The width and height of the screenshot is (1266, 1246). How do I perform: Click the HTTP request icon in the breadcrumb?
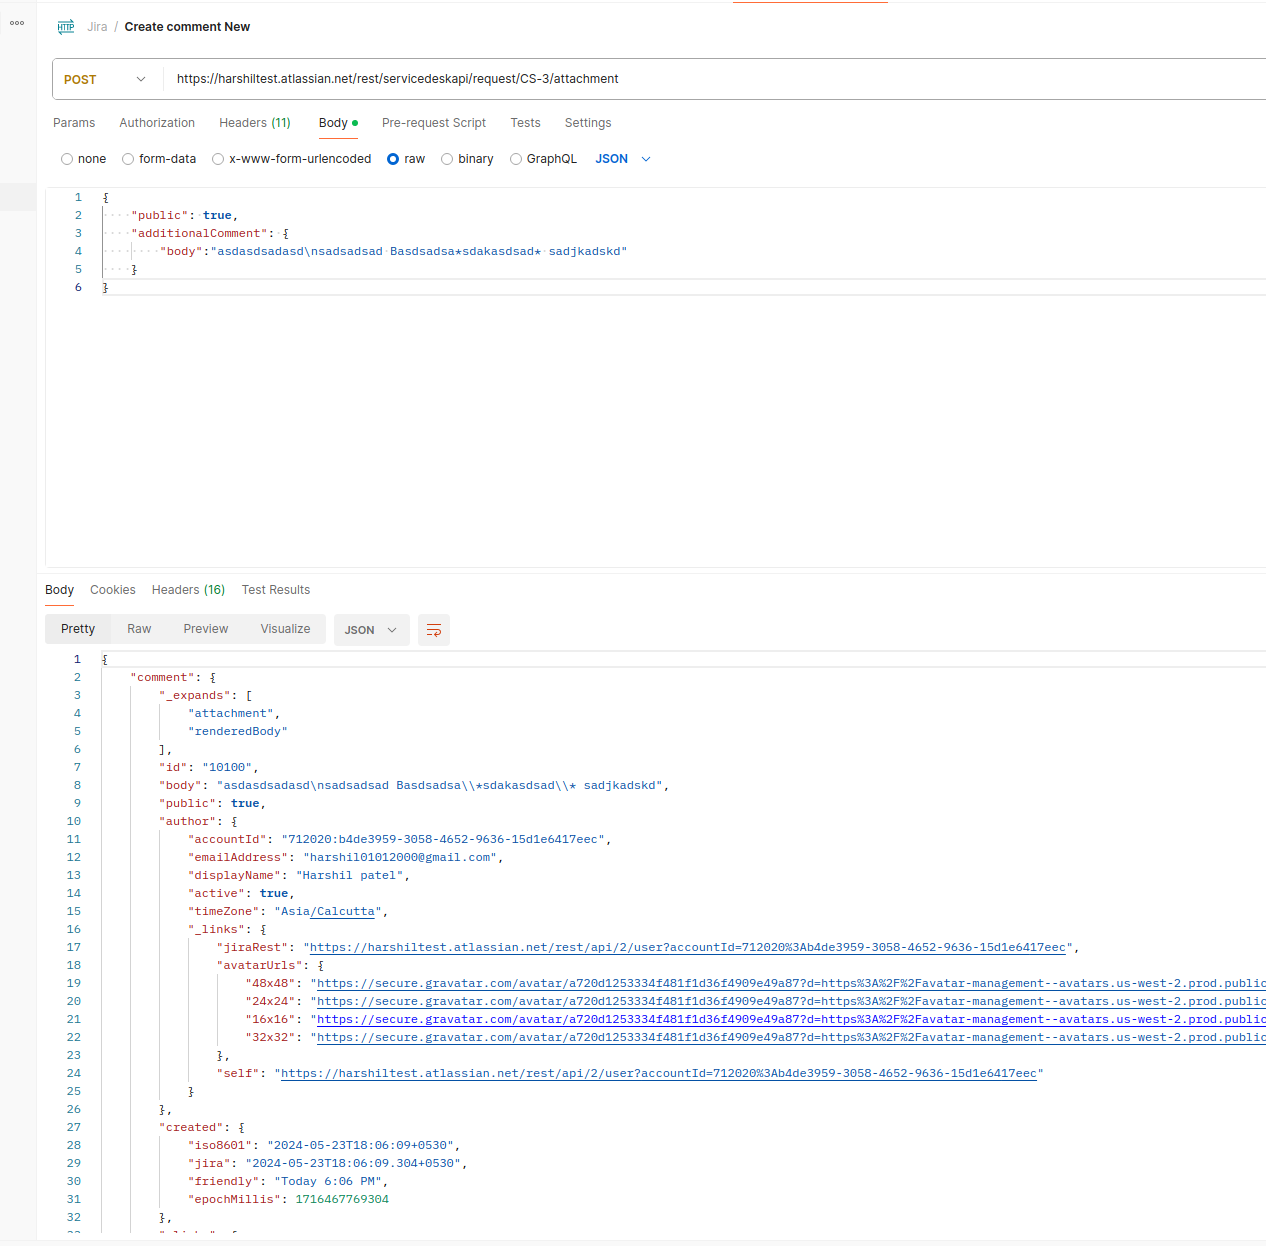click(x=66, y=27)
